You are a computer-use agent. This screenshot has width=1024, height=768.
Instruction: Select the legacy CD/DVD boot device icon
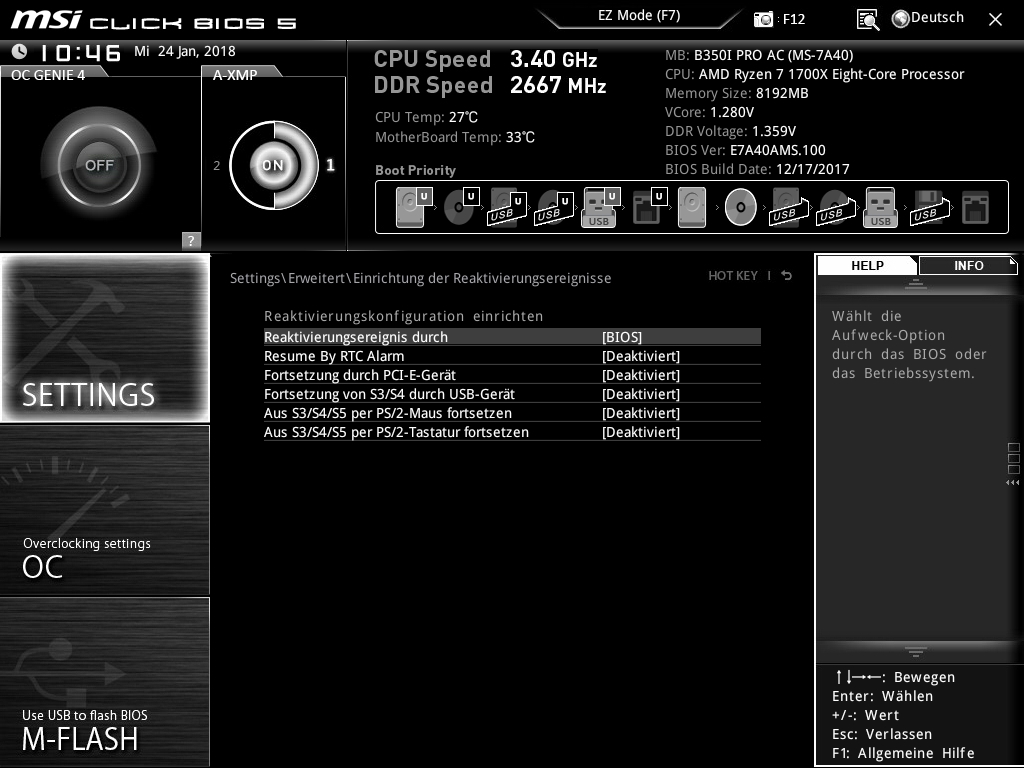coord(741,207)
